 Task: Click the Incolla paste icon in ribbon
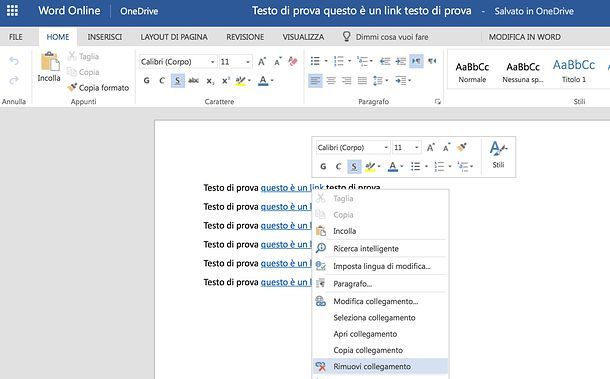coord(49,61)
